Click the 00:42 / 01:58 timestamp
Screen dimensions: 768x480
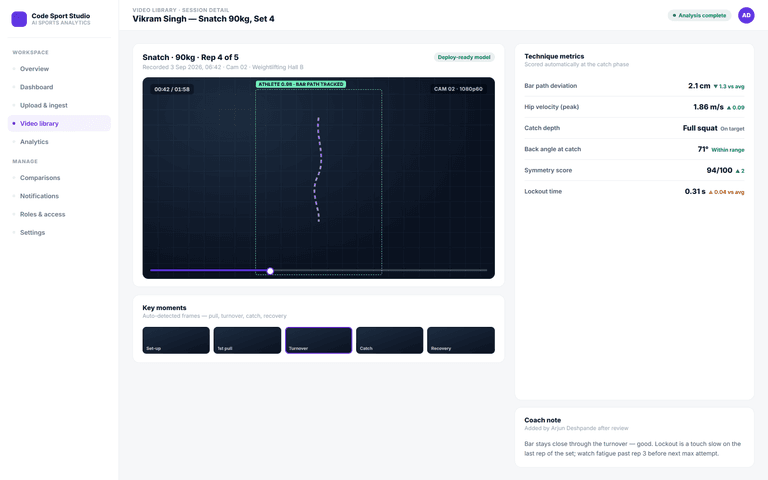coord(172,89)
